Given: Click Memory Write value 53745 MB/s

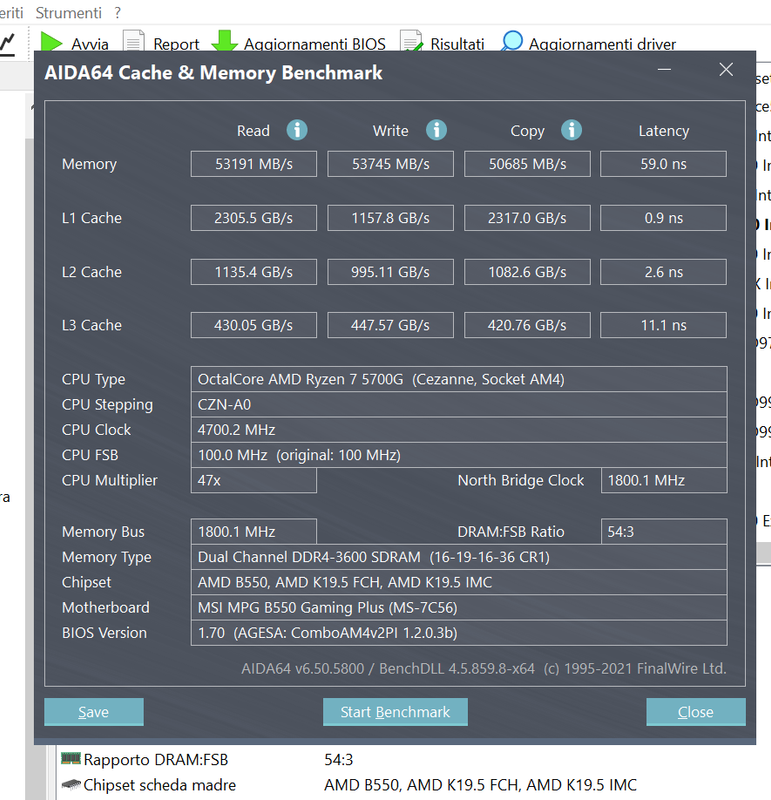Looking at the screenshot, I should point(390,164).
